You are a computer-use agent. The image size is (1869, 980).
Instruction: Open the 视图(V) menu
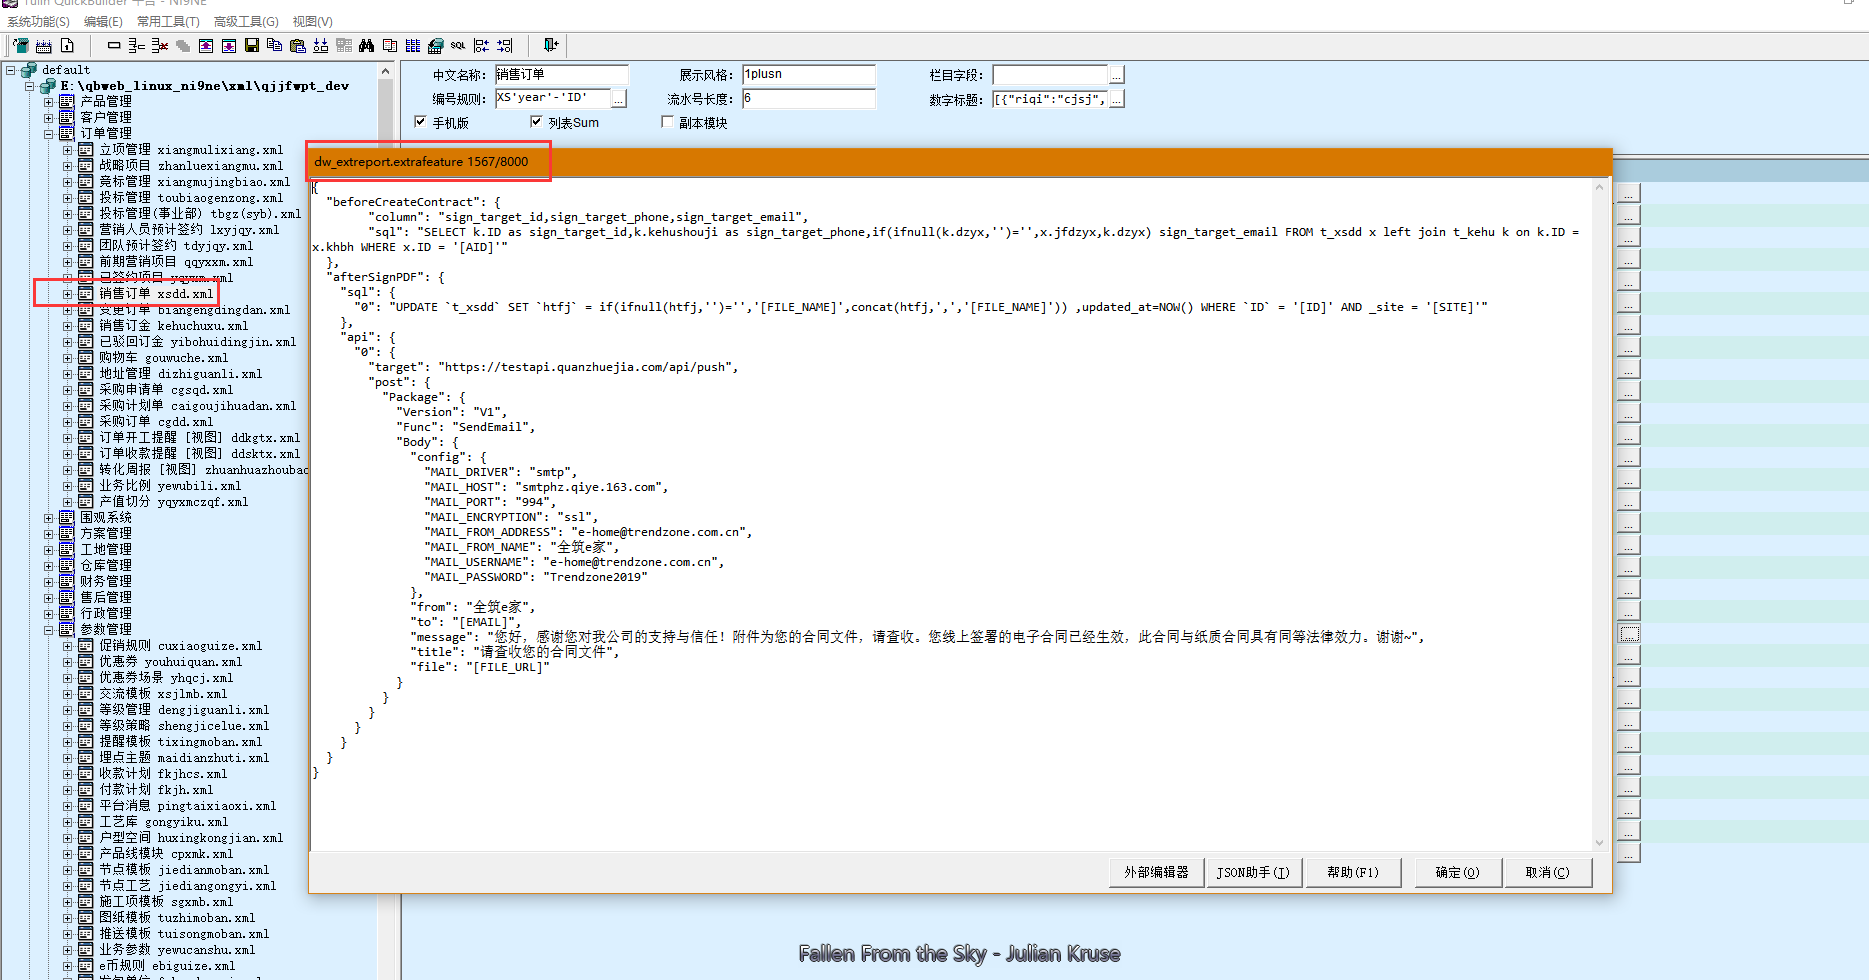tap(312, 21)
